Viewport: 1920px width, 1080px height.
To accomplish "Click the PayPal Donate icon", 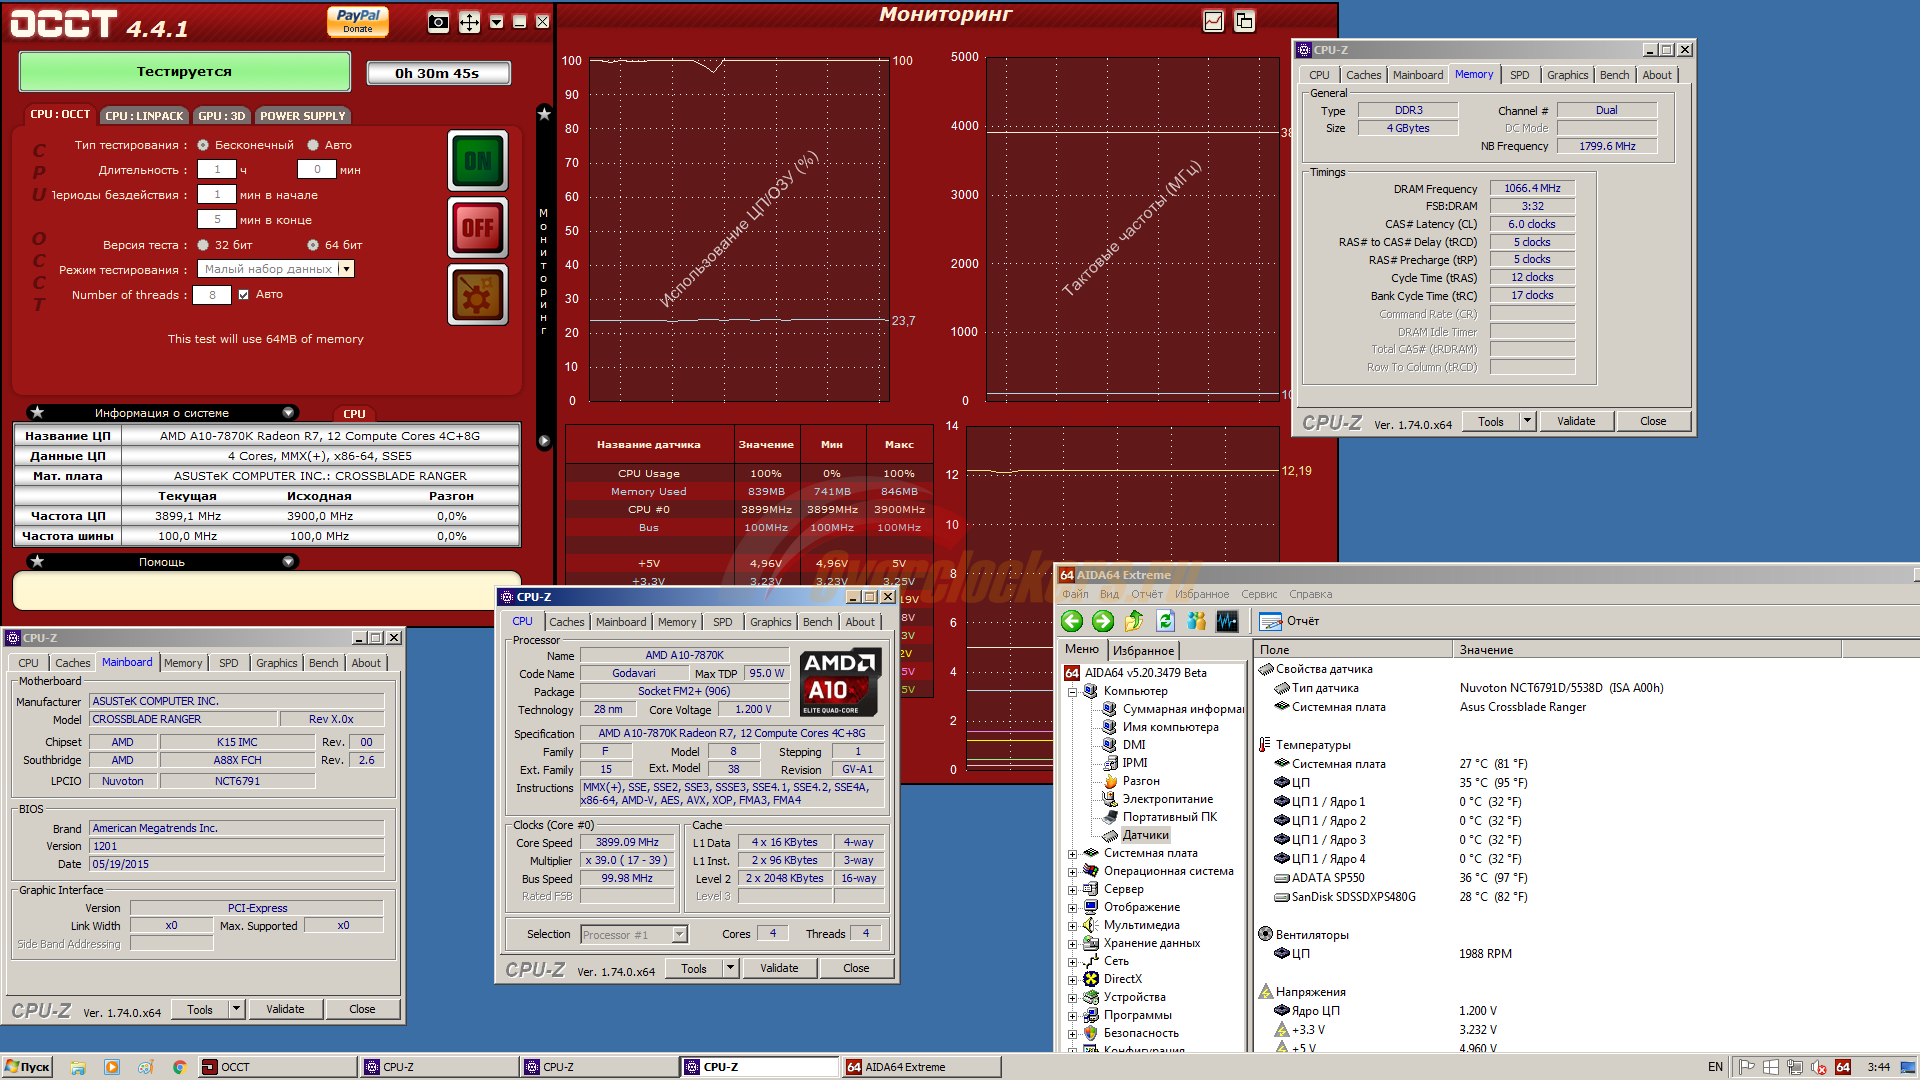I will 358,21.
